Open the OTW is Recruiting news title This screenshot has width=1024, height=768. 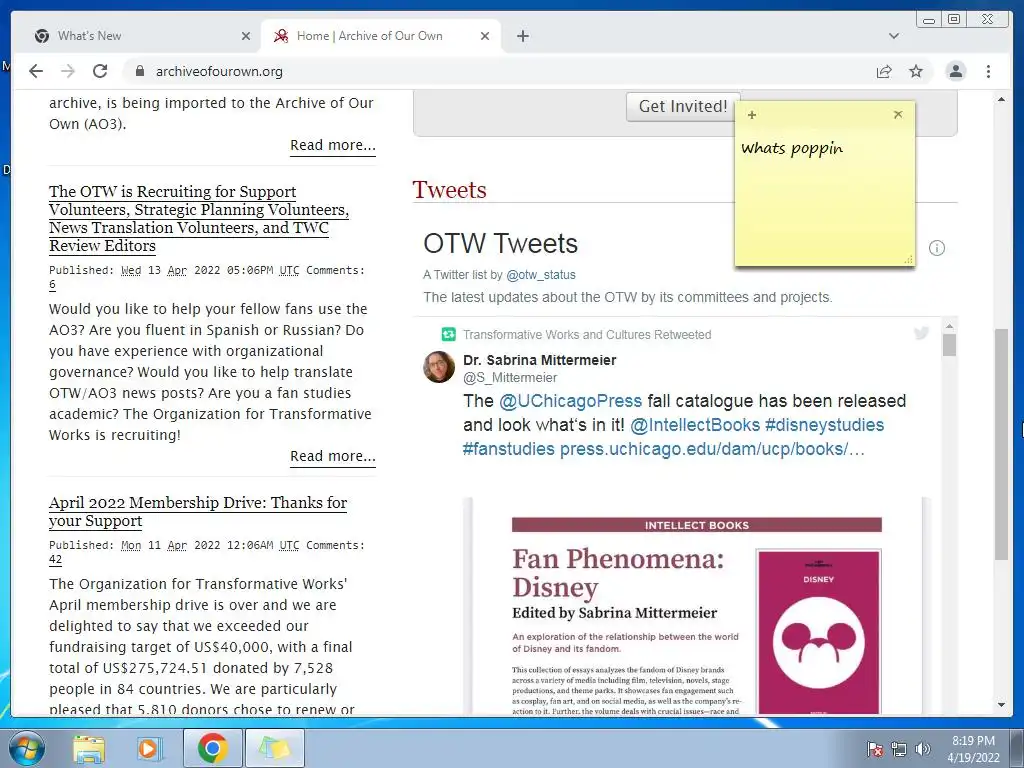(x=199, y=219)
